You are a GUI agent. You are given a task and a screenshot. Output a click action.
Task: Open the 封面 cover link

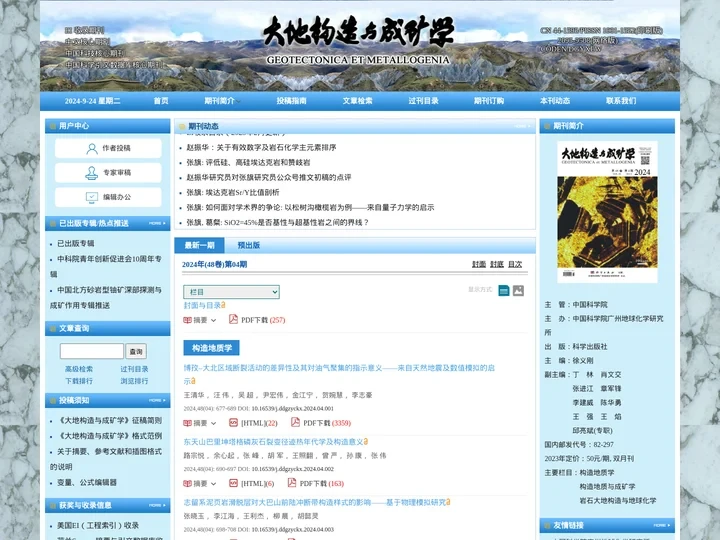click(x=479, y=264)
